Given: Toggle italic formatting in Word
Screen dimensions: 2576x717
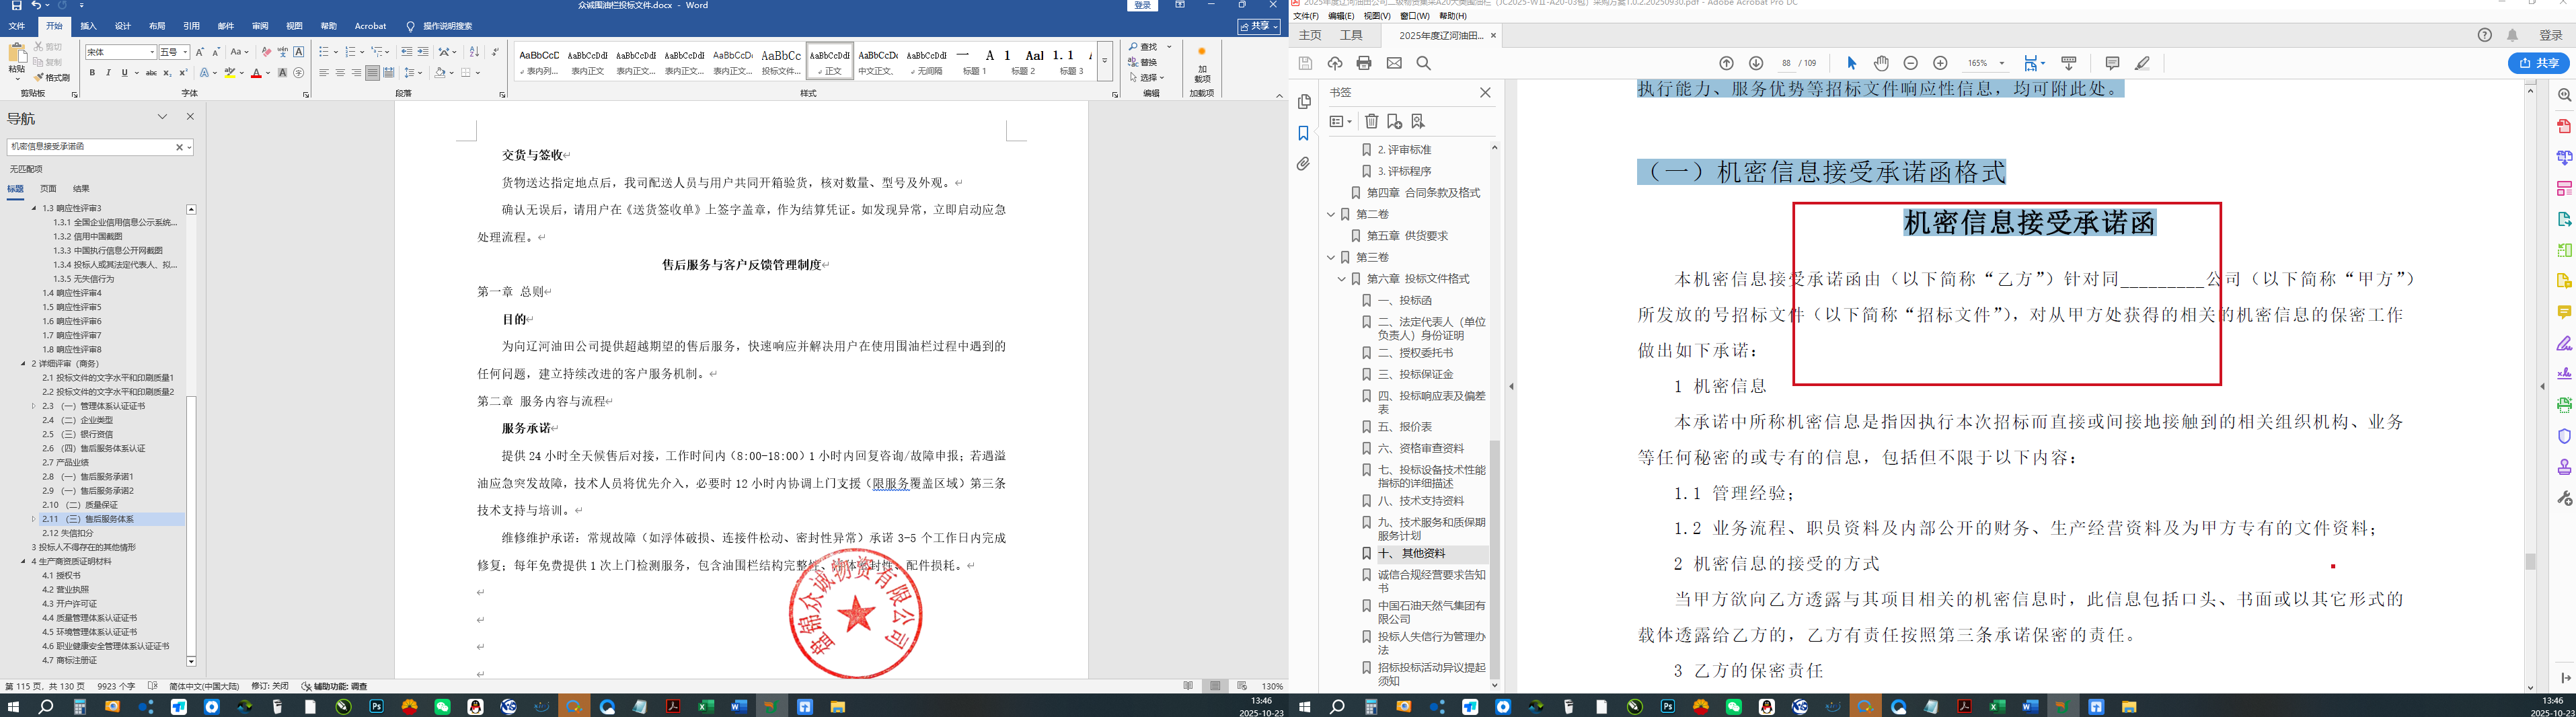Looking at the screenshot, I should [108, 73].
